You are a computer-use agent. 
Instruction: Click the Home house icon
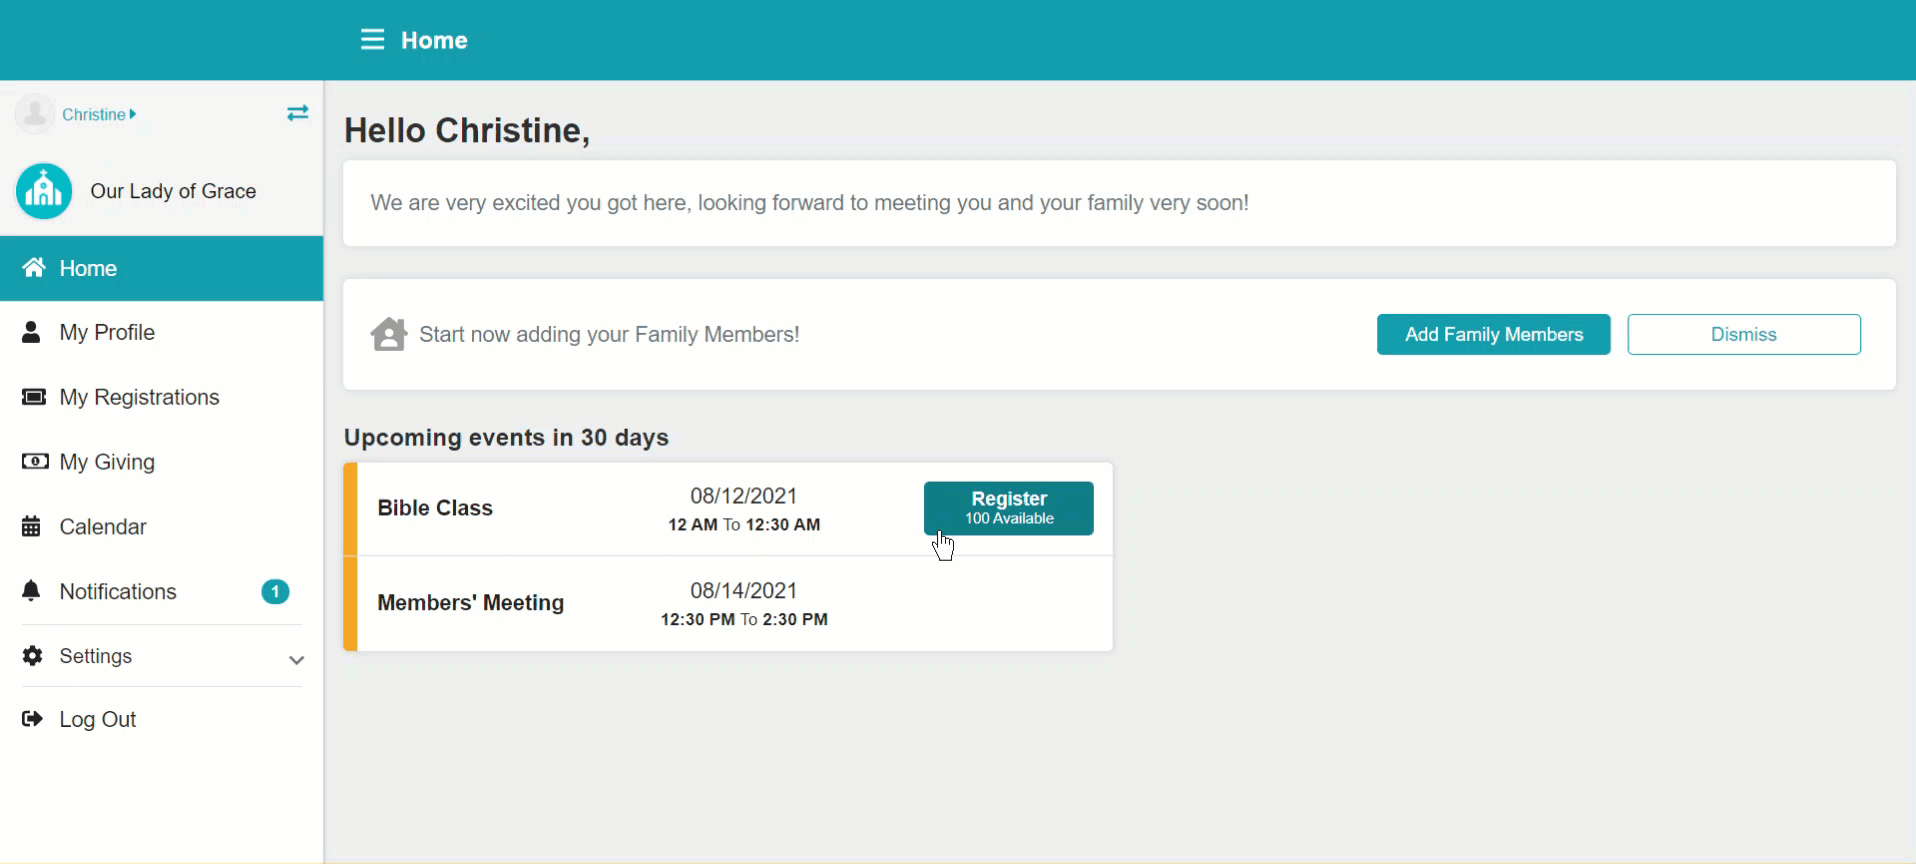[34, 267]
